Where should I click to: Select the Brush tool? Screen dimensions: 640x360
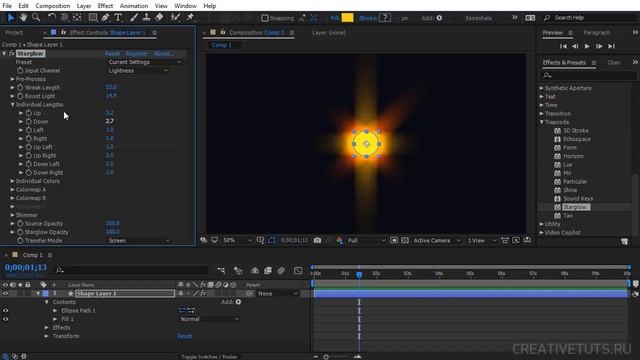click(x=134, y=18)
